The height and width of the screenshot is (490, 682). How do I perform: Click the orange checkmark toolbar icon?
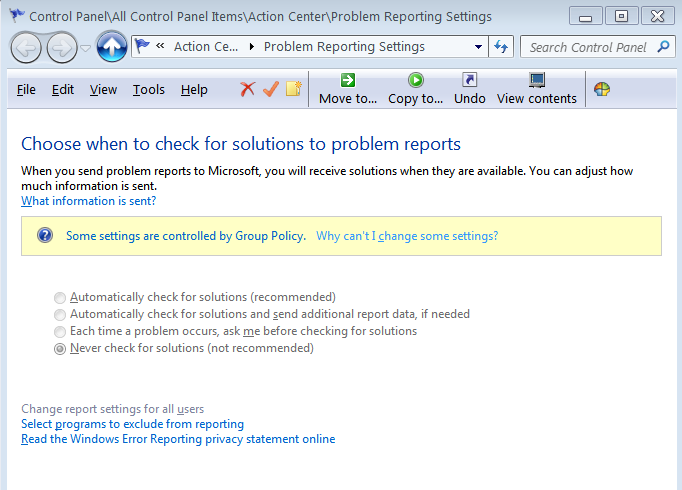pyautogui.click(x=271, y=89)
